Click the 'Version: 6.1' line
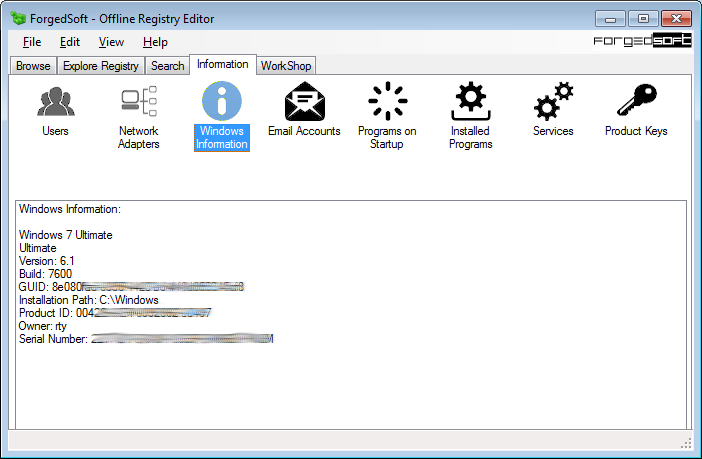Image resolution: width=702 pixels, height=459 pixels. click(47, 261)
